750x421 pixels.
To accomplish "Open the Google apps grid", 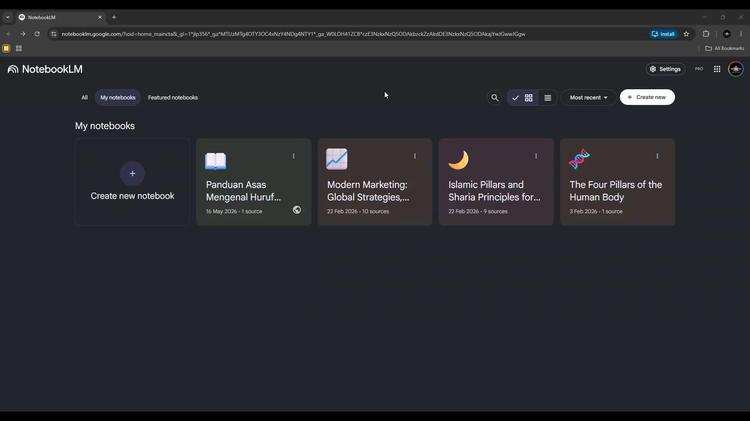I will 717,69.
